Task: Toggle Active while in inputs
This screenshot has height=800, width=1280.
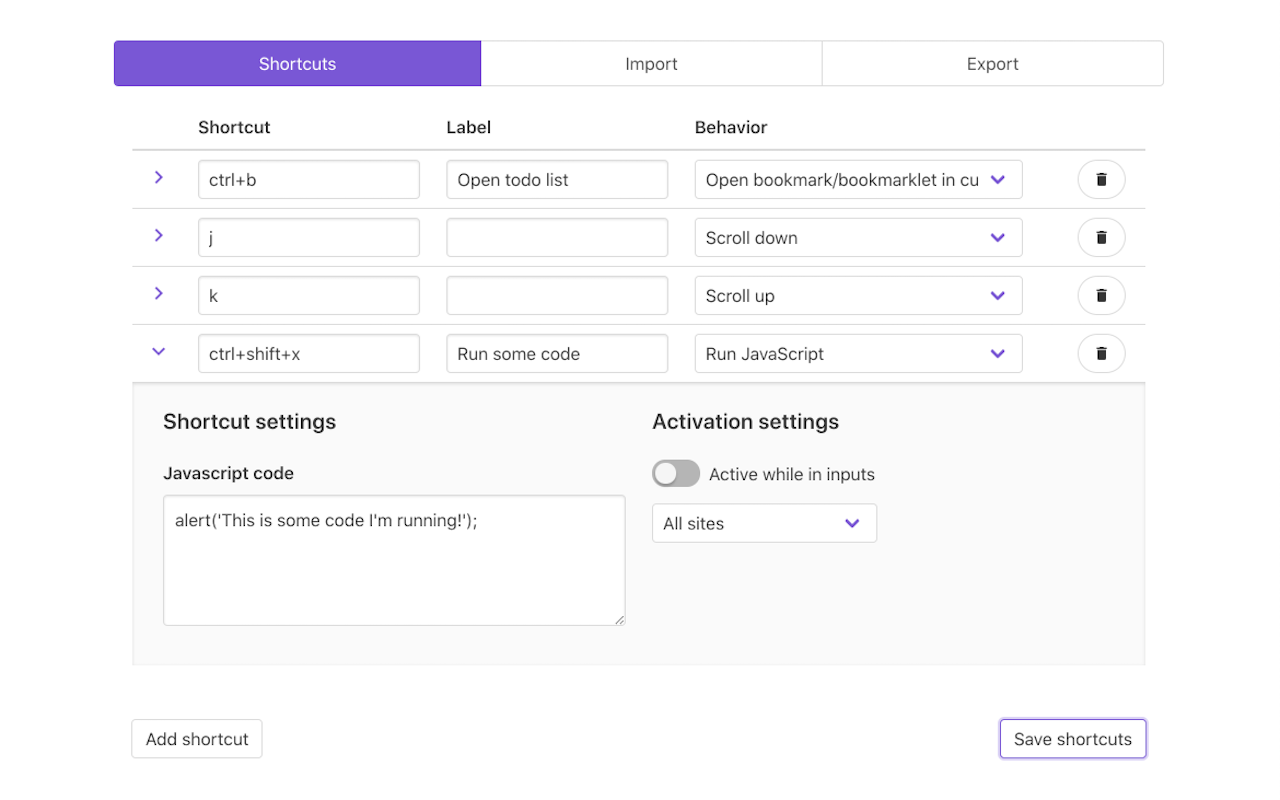Action: click(x=676, y=473)
